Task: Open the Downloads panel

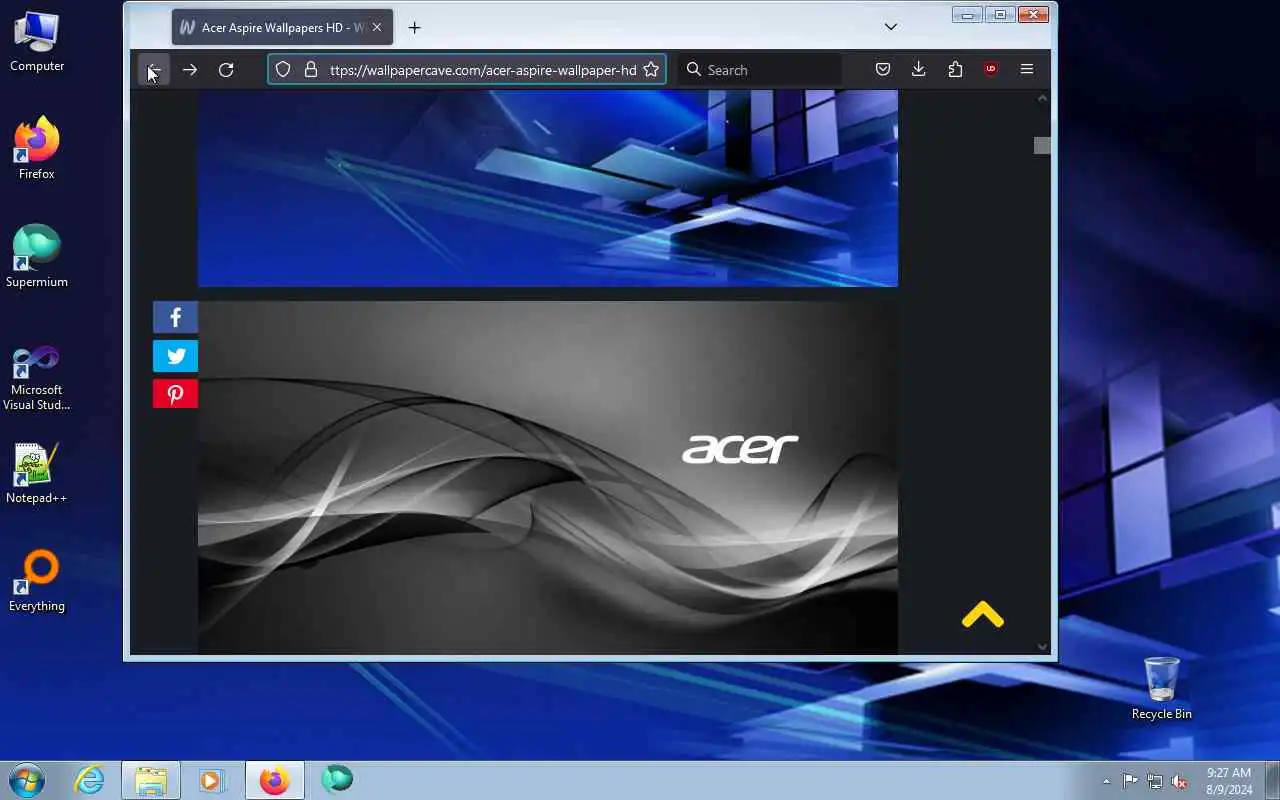Action: 919,69
